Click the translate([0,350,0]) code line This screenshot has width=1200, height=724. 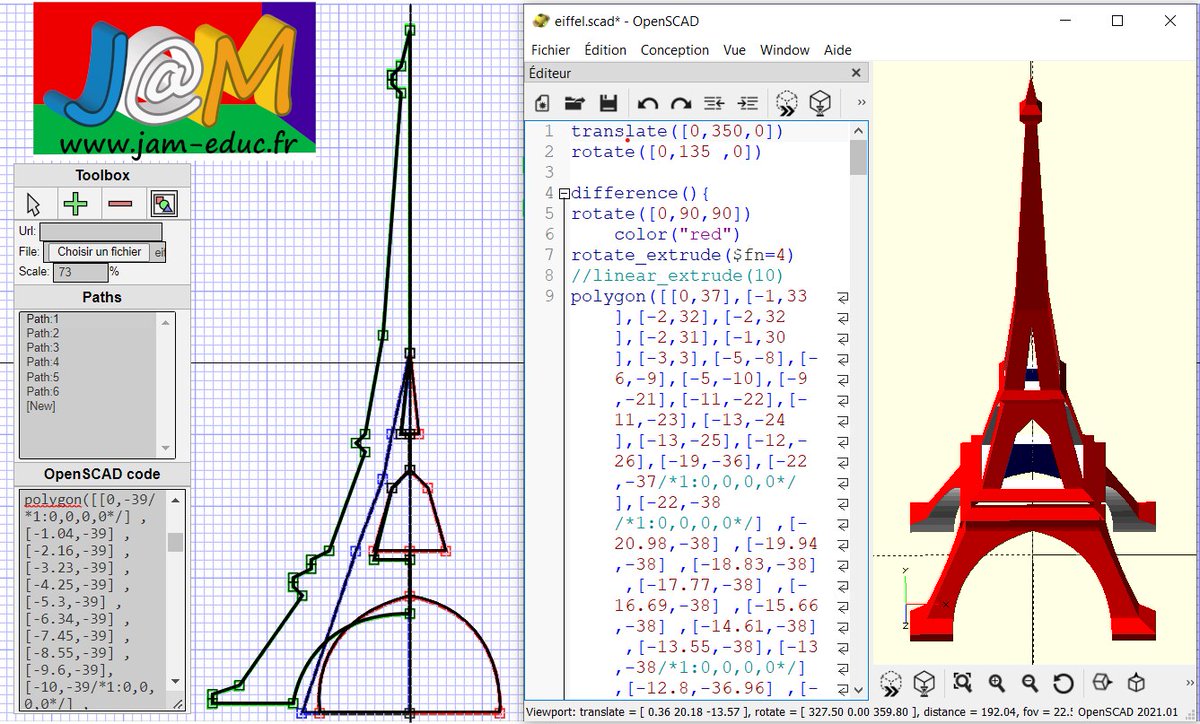point(677,131)
